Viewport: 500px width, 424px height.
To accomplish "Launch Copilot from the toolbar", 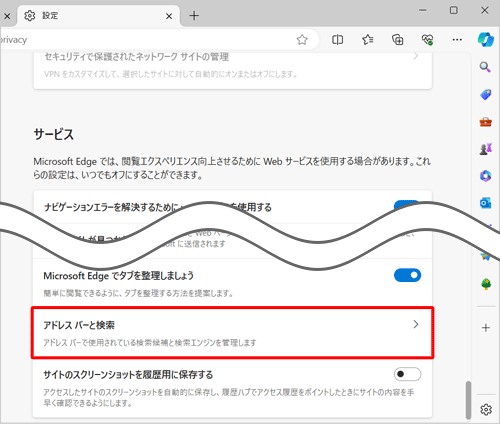I will (x=486, y=39).
